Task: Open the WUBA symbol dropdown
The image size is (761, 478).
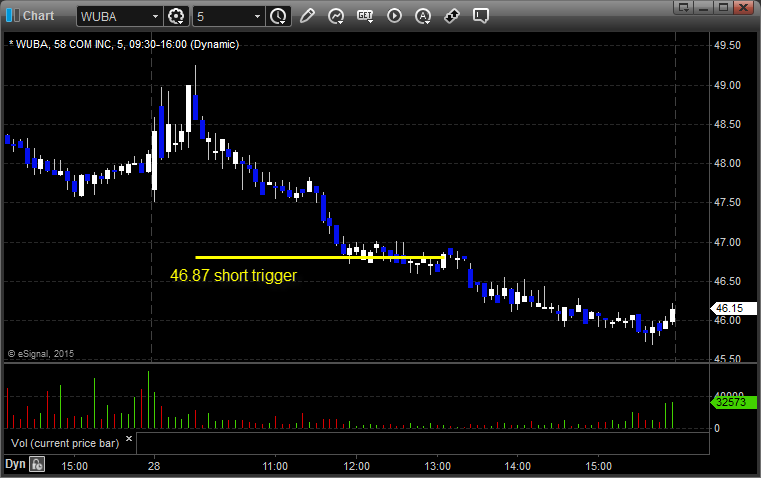Action: pos(154,16)
